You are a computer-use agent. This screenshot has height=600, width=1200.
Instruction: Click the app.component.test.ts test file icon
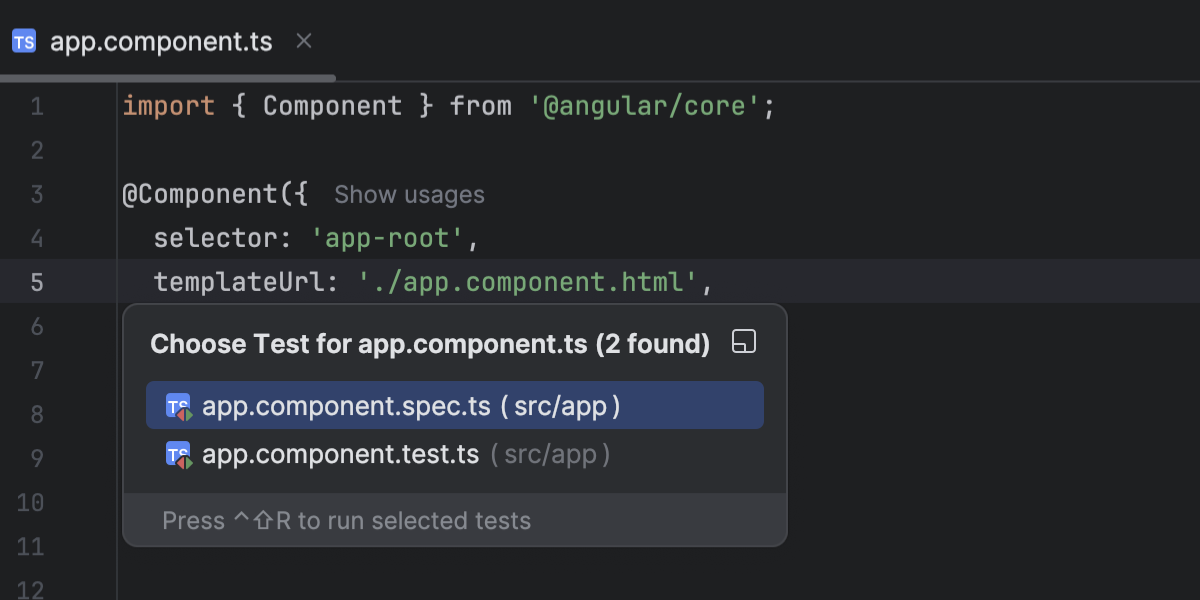pos(178,455)
